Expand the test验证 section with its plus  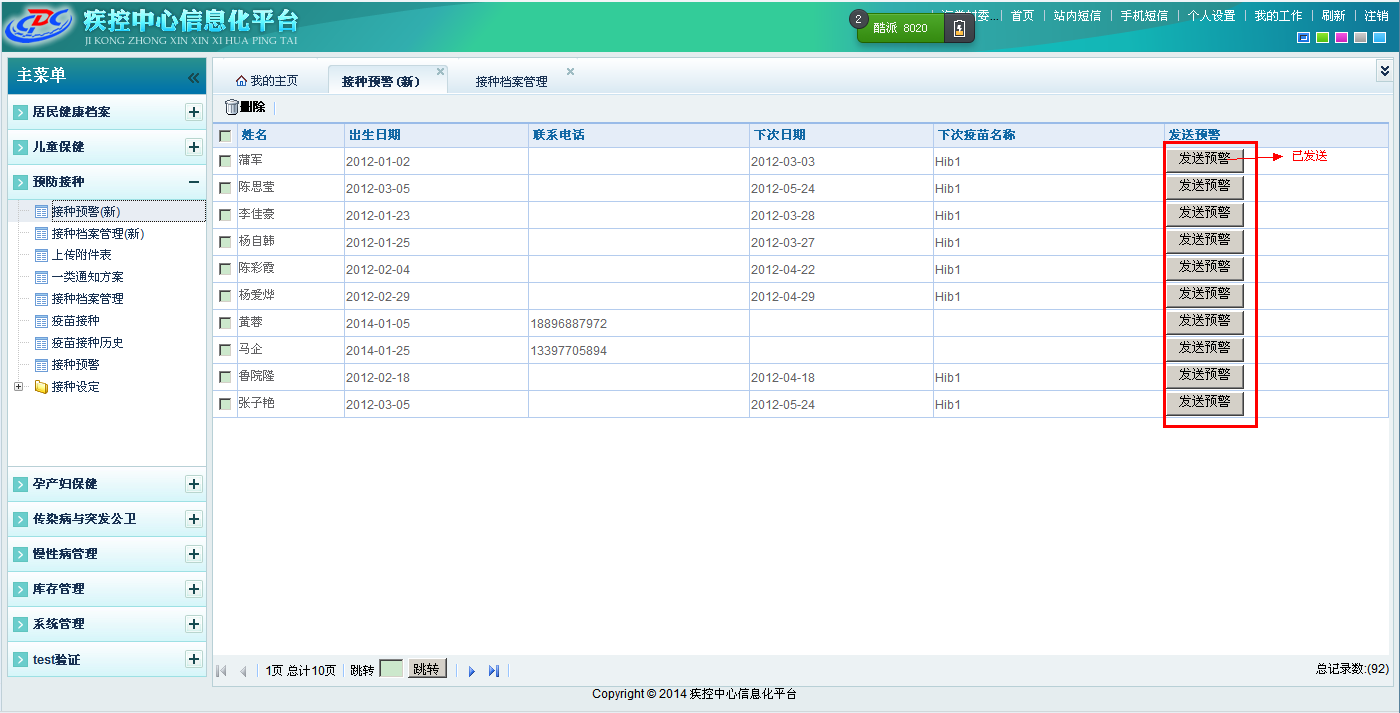(x=194, y=659)
